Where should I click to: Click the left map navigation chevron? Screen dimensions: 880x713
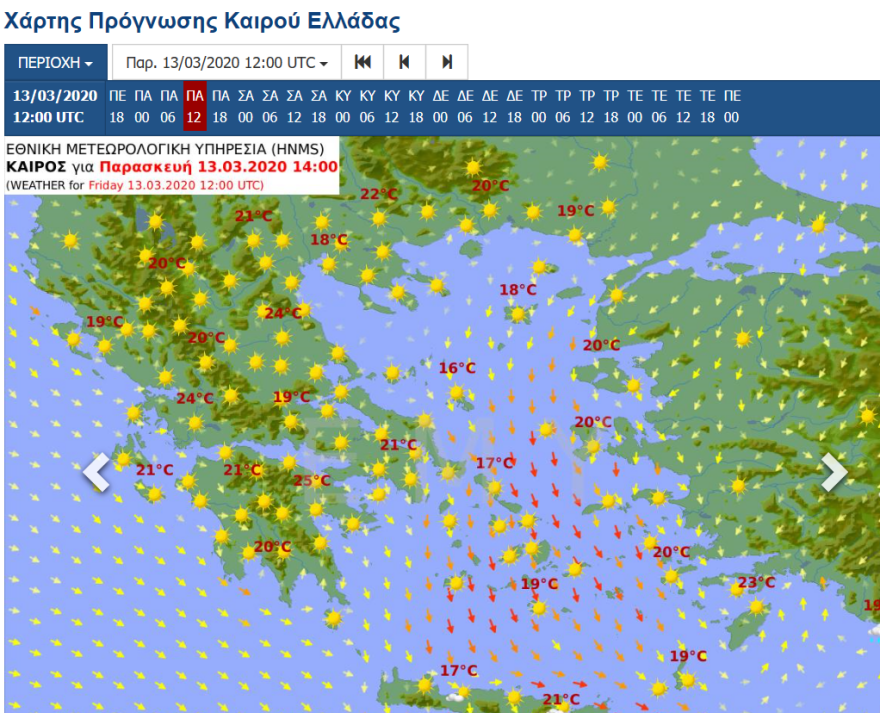click(x=96, y=472)
